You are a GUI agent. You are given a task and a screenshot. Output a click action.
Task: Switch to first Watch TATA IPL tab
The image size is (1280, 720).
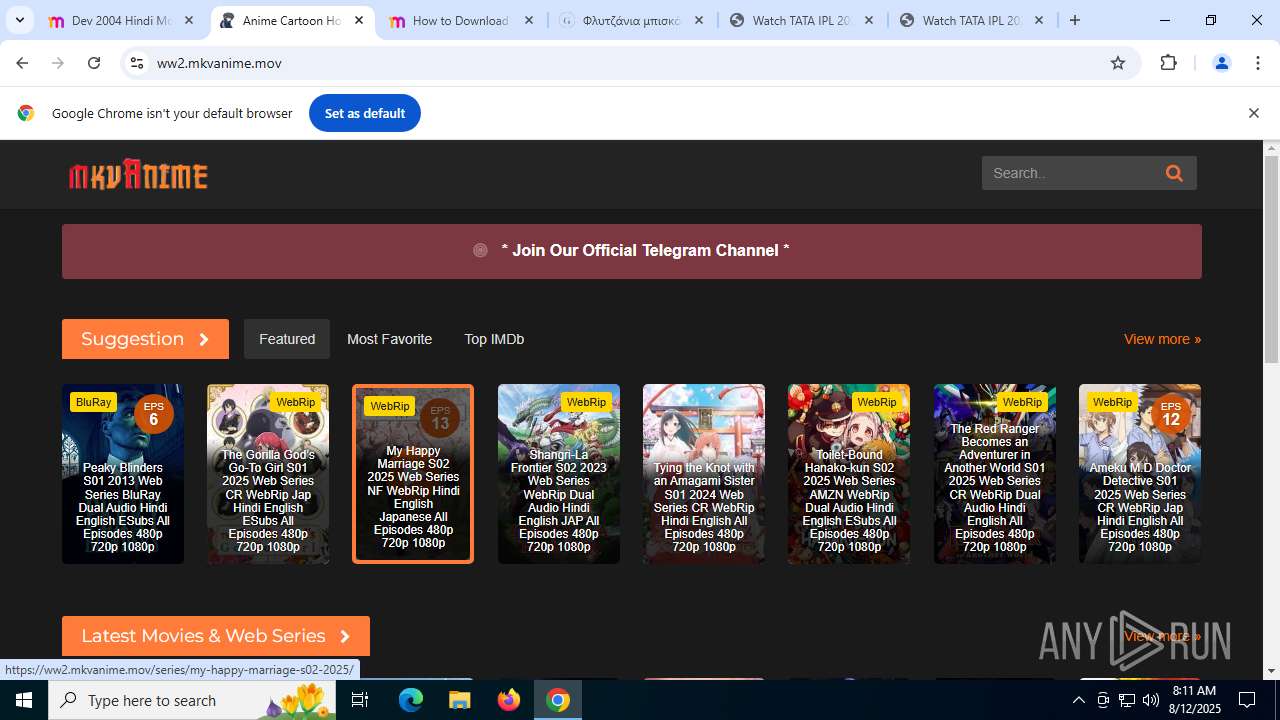click(802, 20)
